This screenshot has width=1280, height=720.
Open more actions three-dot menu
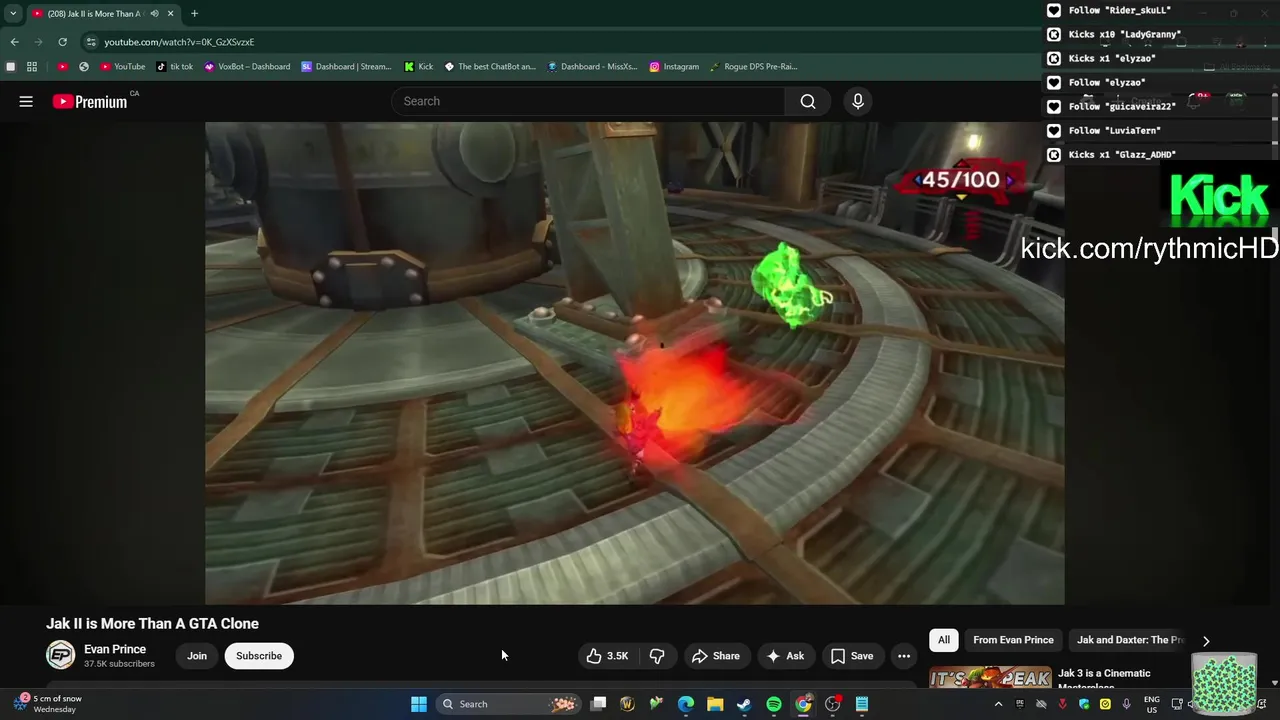click(x=904, y=656)
